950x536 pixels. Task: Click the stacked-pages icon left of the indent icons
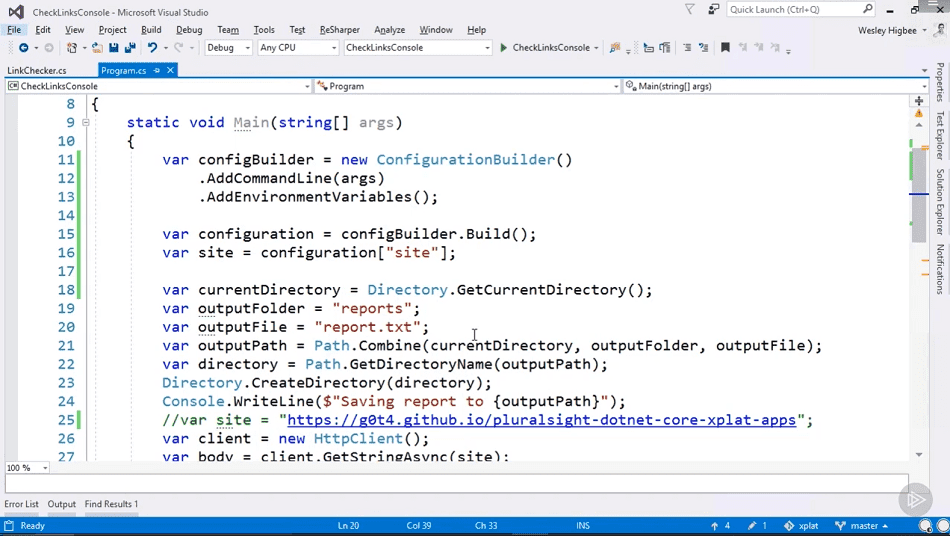tap(665, 48)
